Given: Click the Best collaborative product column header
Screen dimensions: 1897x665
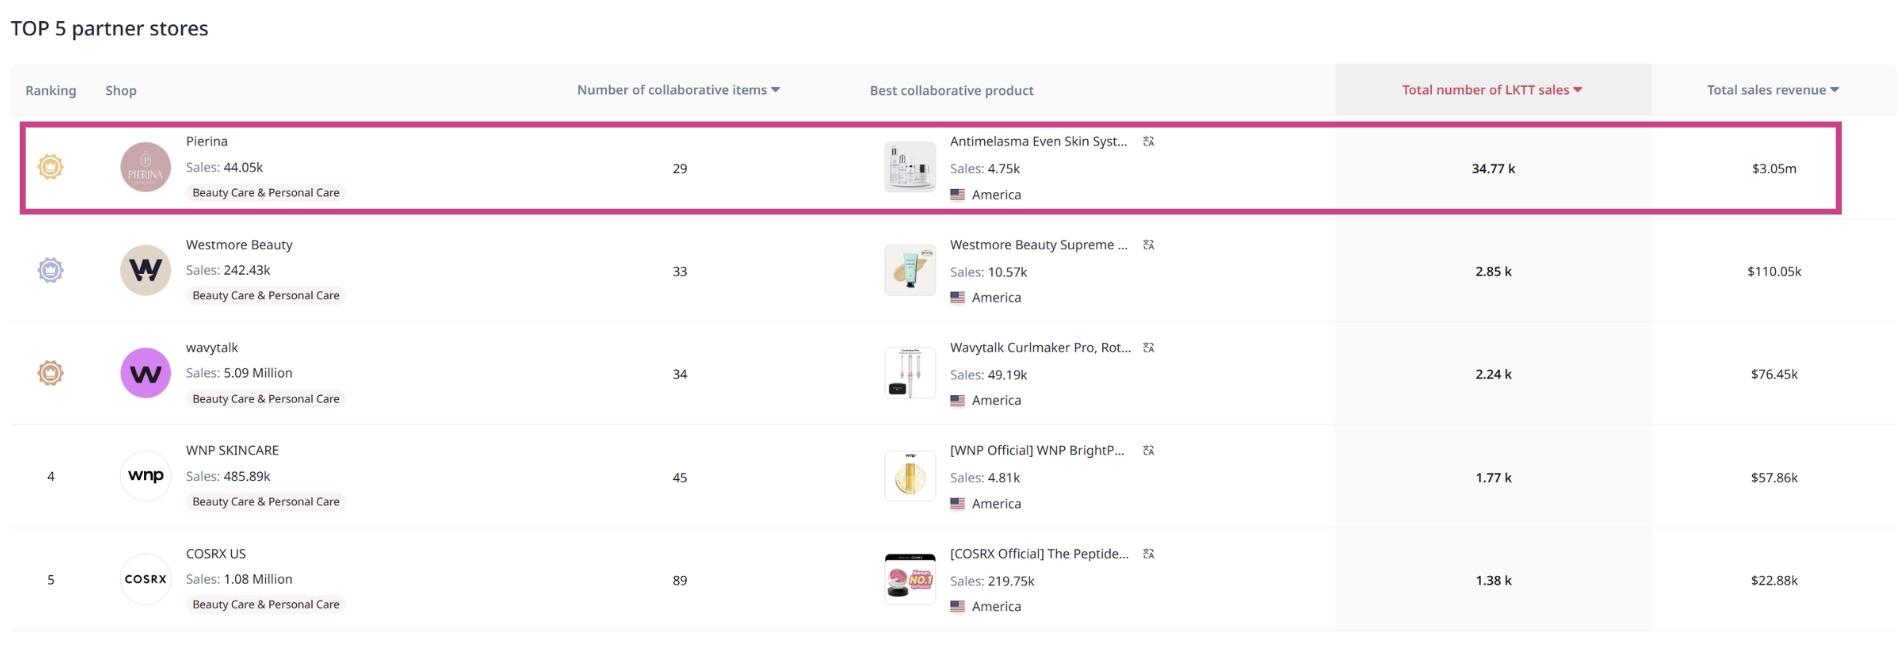Looking at the screenshot, I should [x=952, y=90].
